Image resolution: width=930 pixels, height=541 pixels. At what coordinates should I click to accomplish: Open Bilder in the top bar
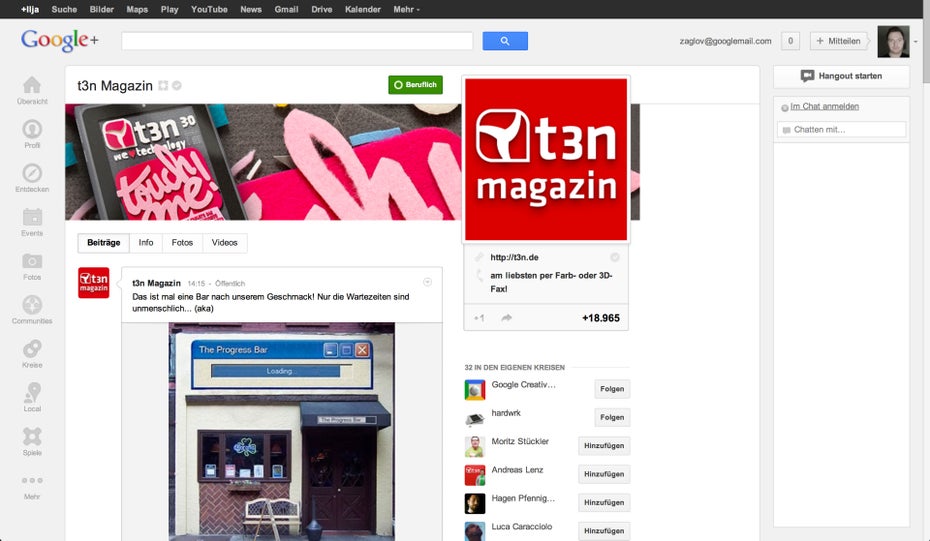101,9
